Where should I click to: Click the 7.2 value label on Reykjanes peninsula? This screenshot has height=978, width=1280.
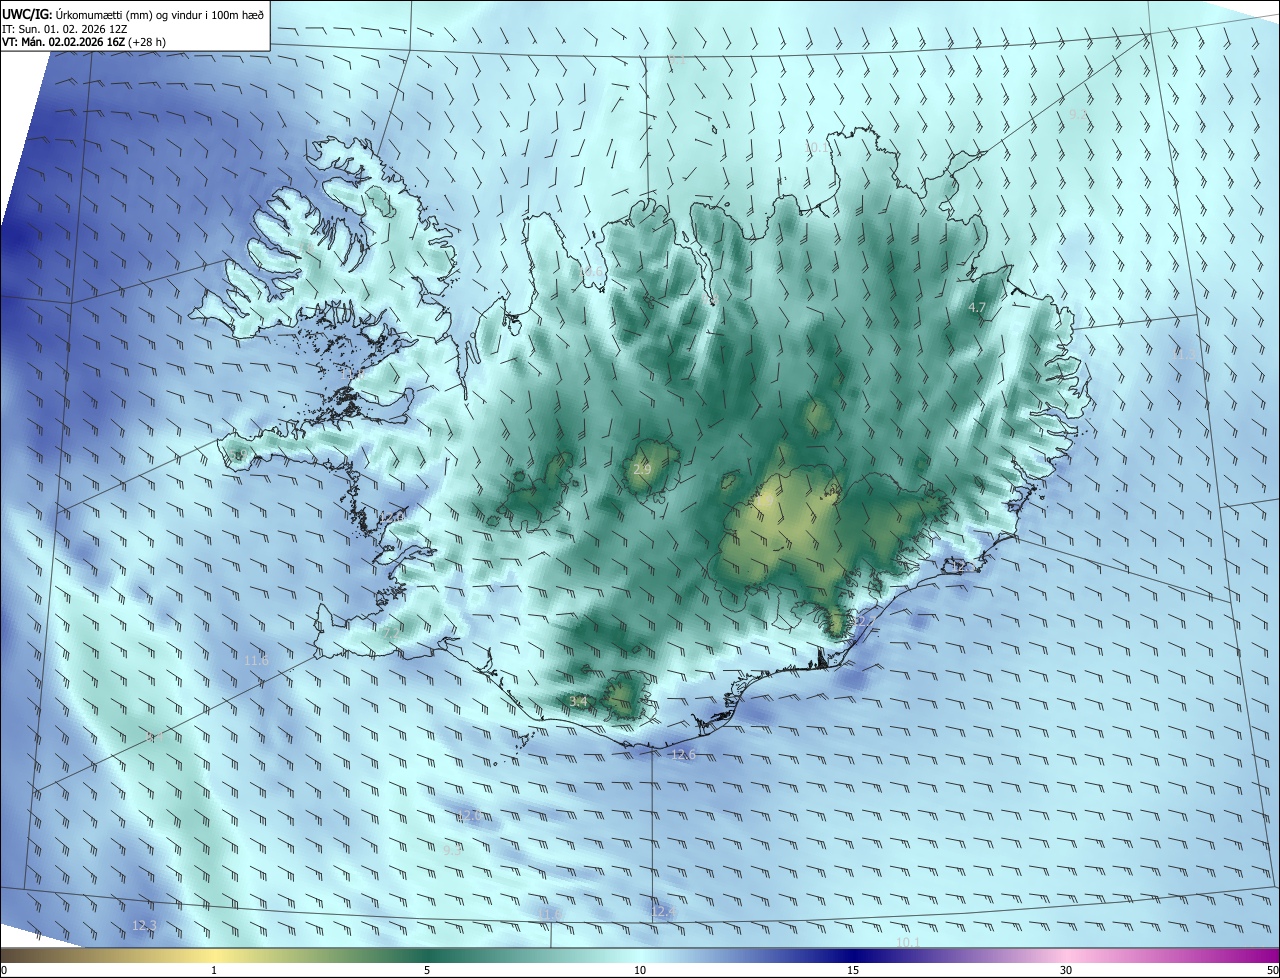click(x=390, y=632)
